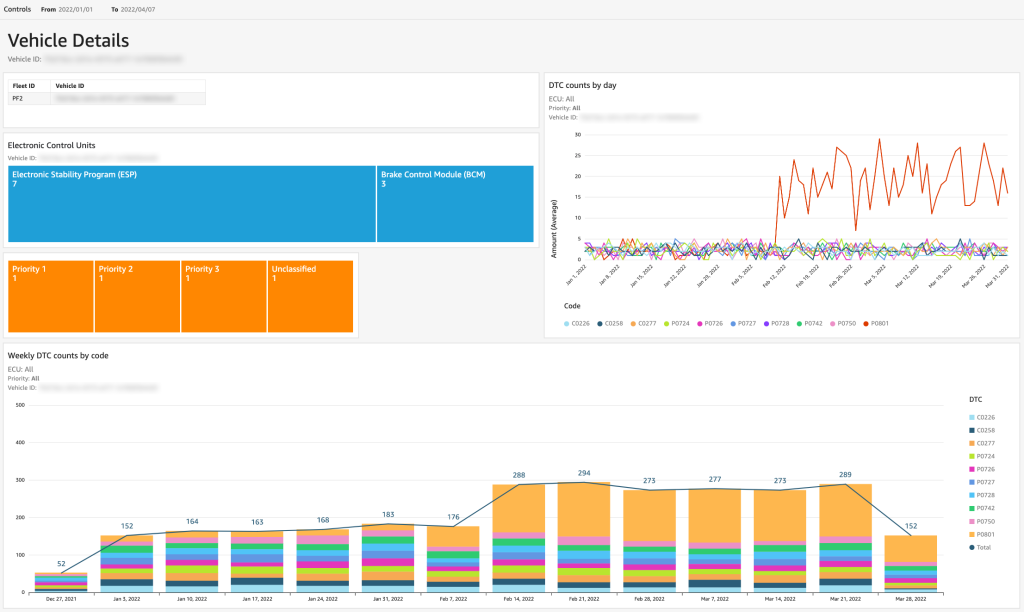Click the Priority 1 orange tile

click(x=50, y=297)
